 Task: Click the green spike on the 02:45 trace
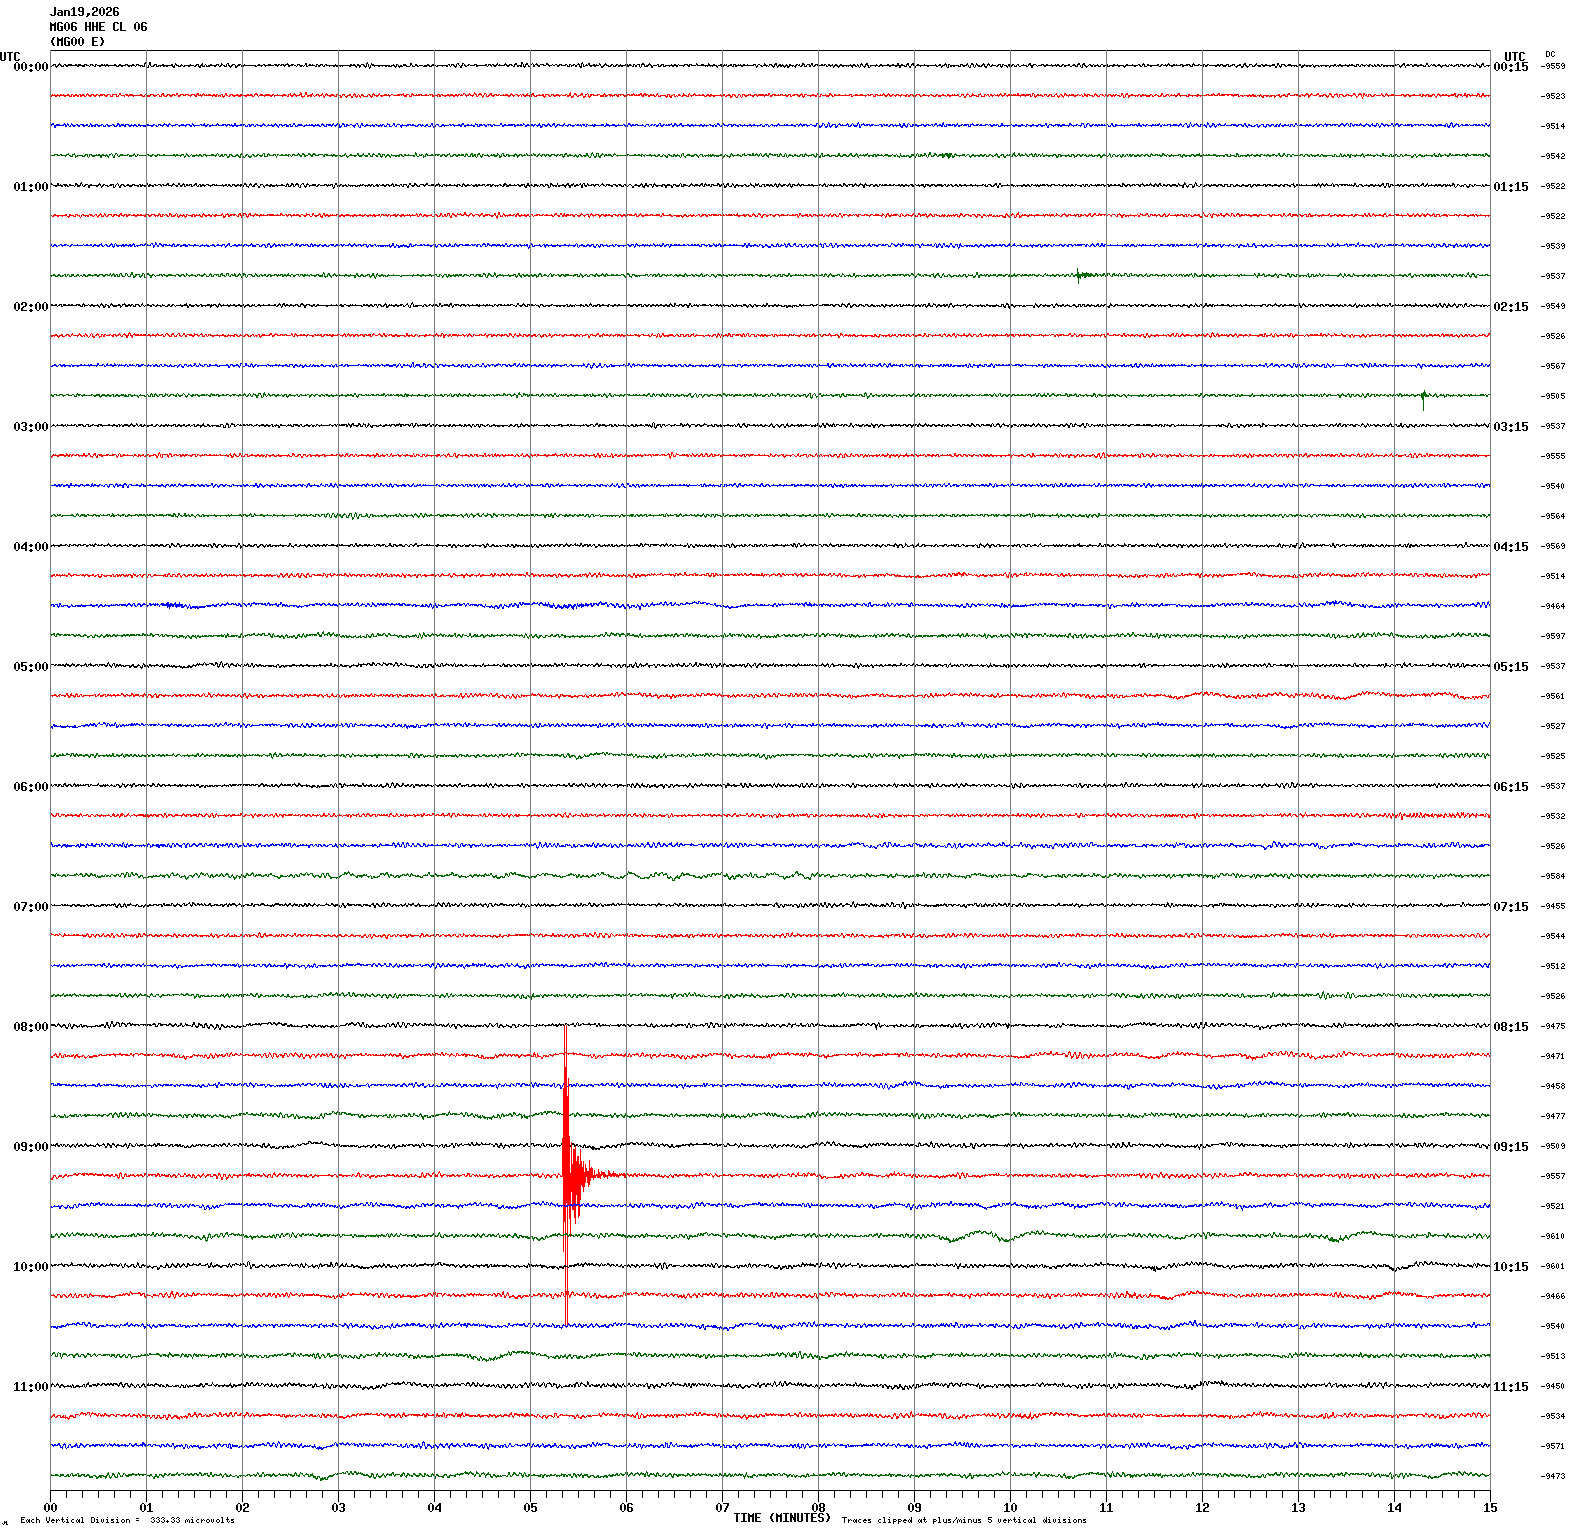click(x=1423, y=397)
